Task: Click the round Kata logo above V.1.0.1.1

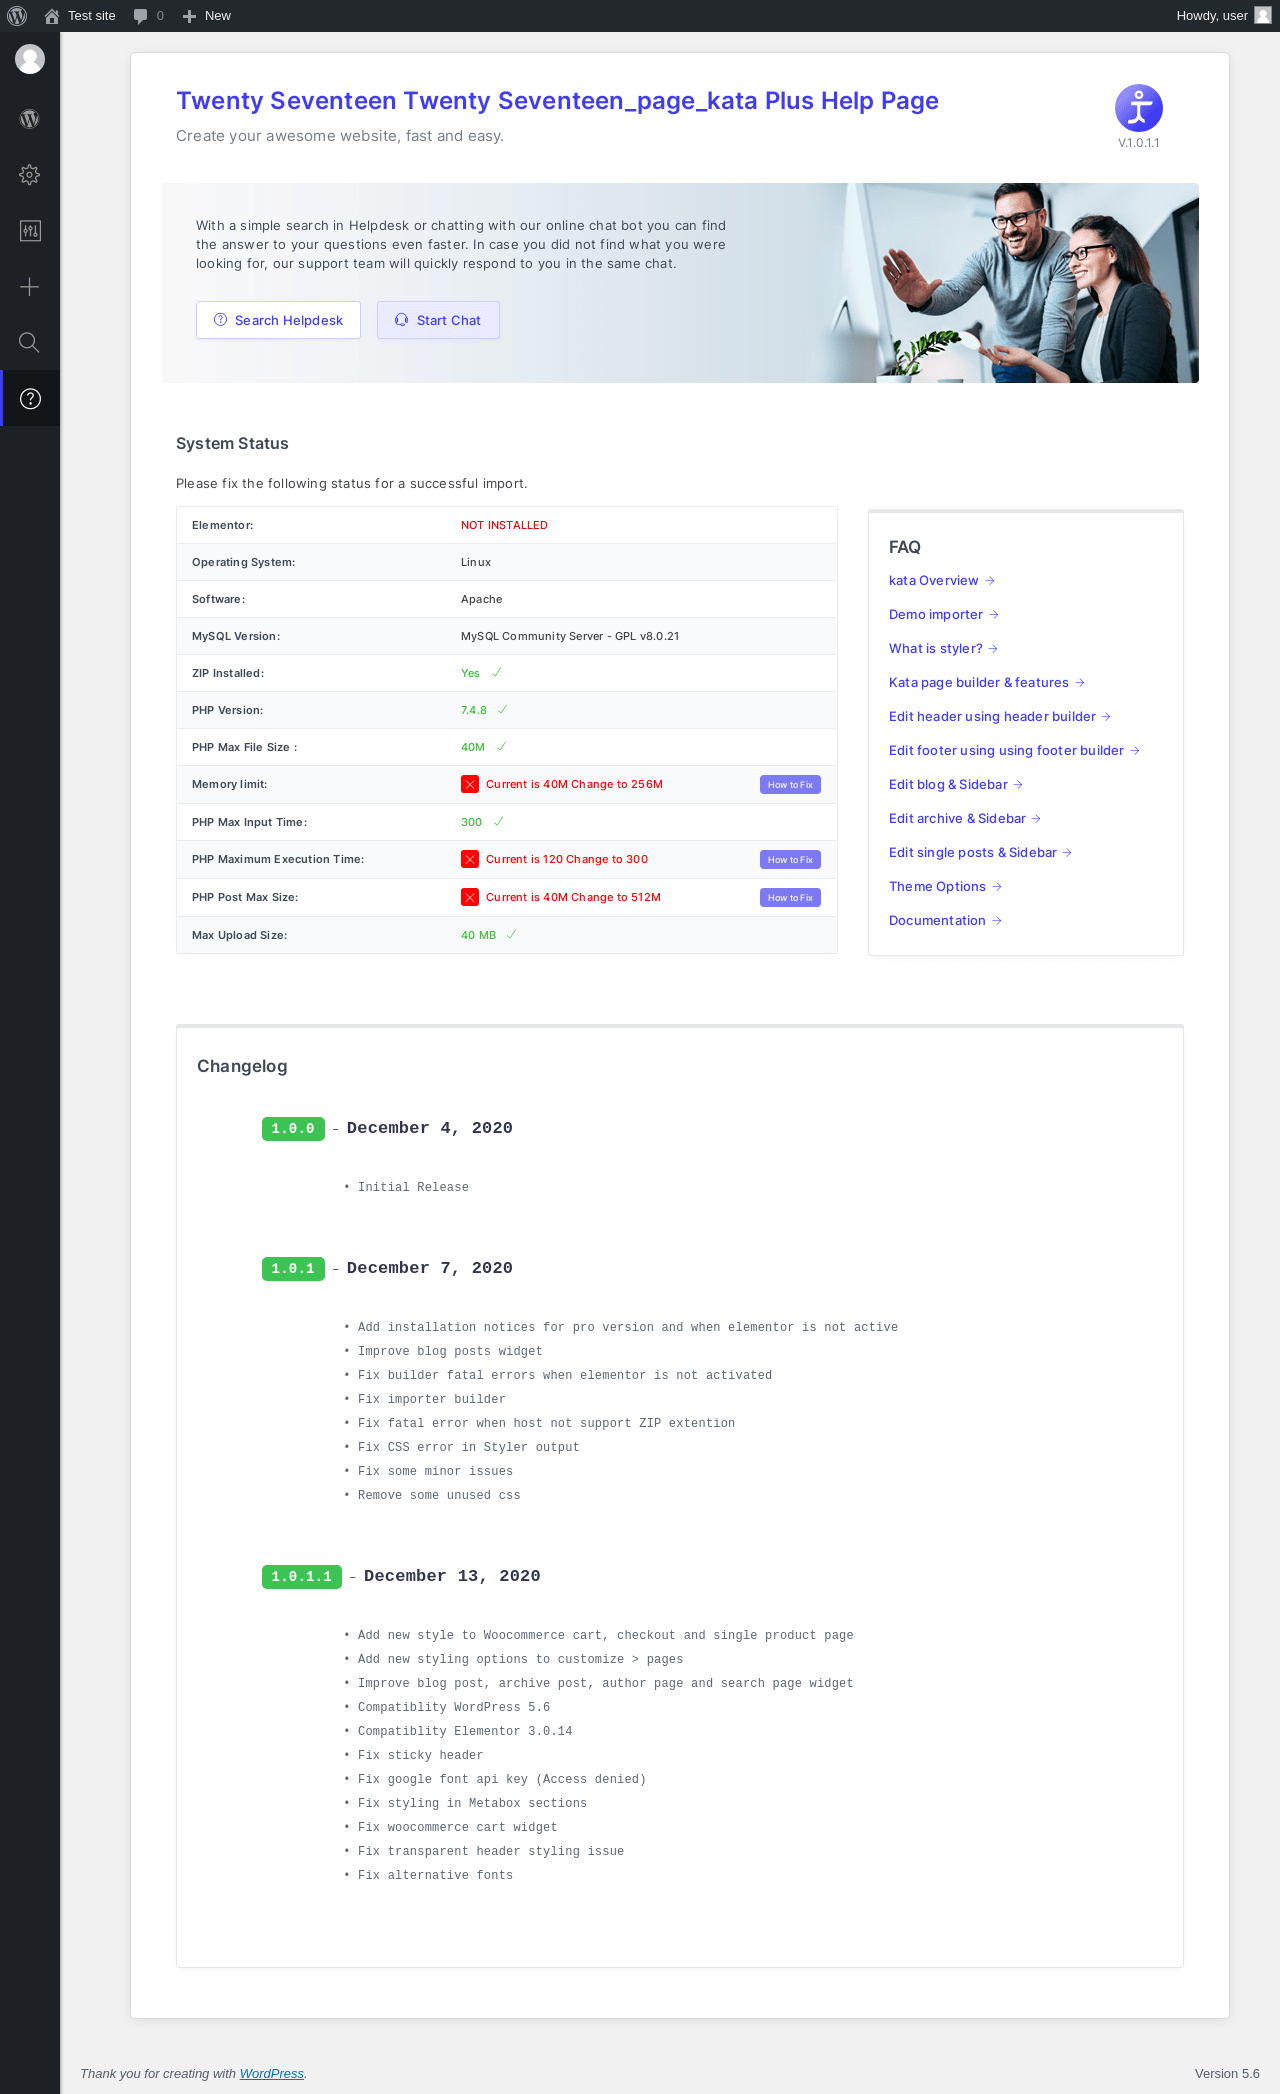Action: [1139, 108]
